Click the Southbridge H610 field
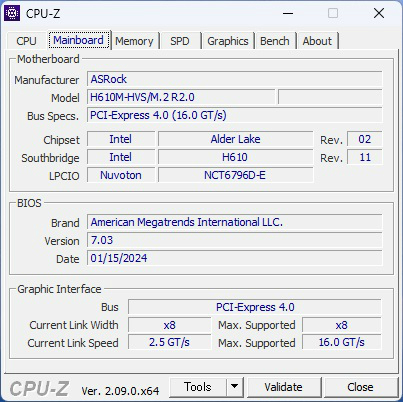This screenshot has height=402, width=403. coord(235,157)
